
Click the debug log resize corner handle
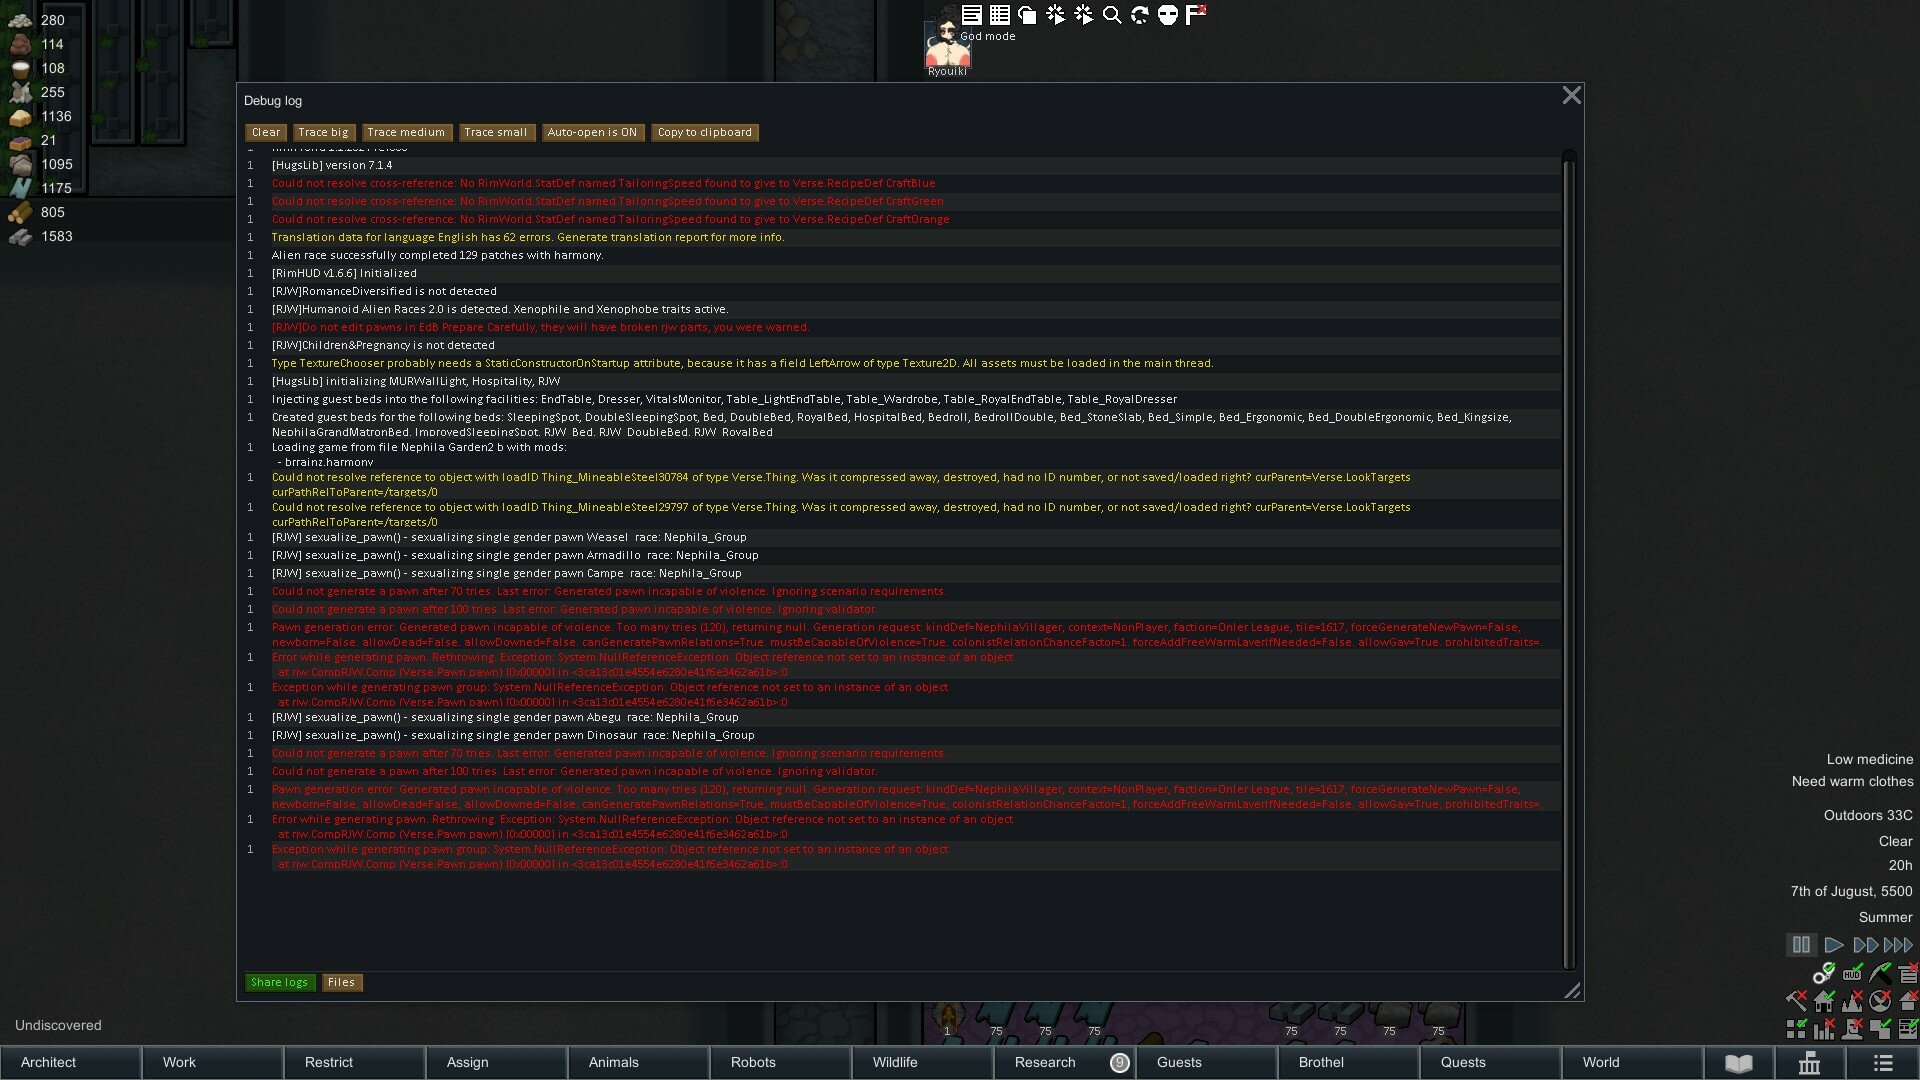click(x=1572, y=990)
